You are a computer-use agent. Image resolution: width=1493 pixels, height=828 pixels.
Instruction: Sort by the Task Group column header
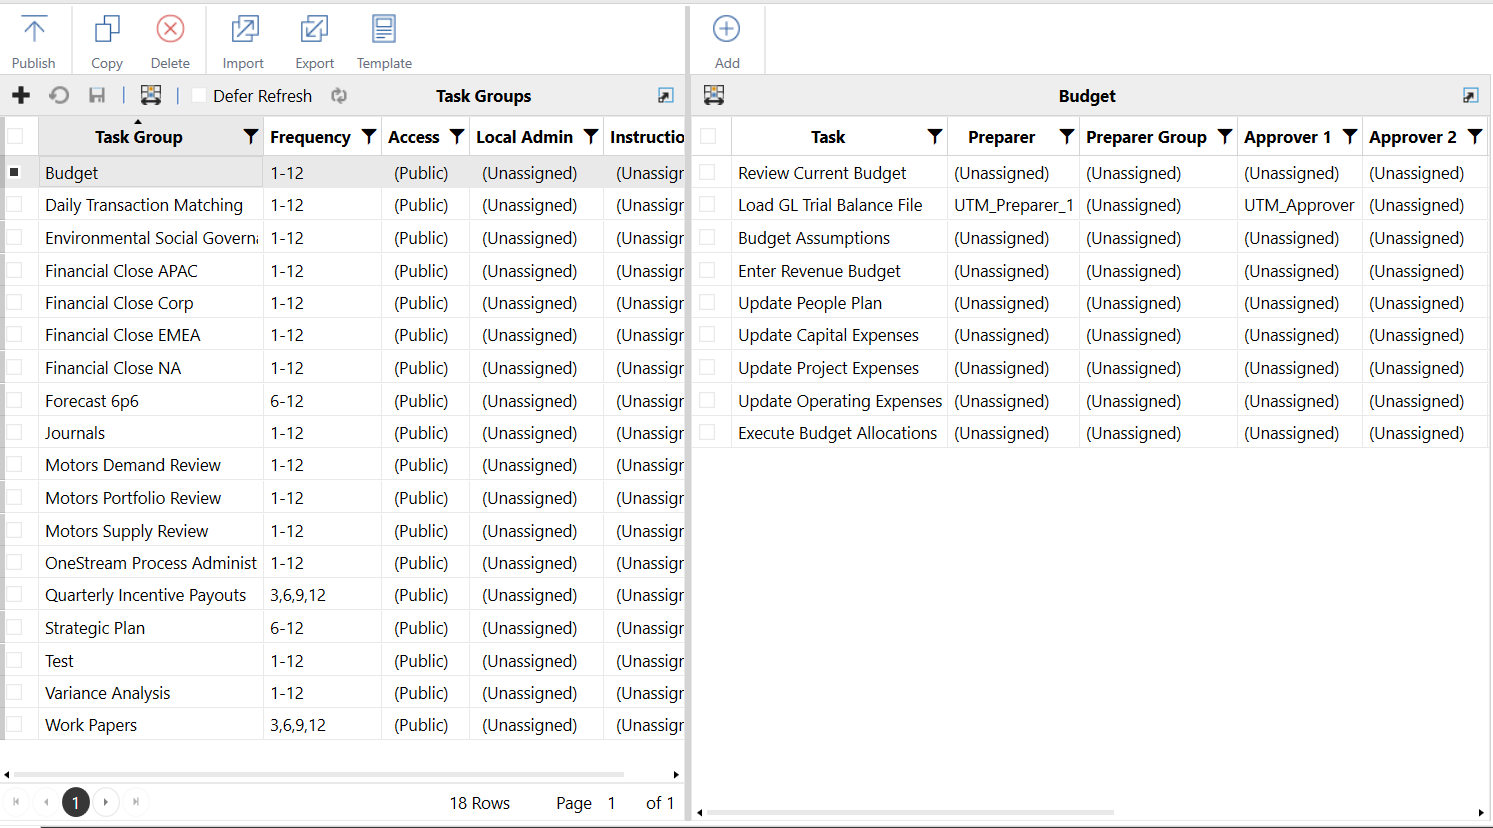click(x=139, y=137)
